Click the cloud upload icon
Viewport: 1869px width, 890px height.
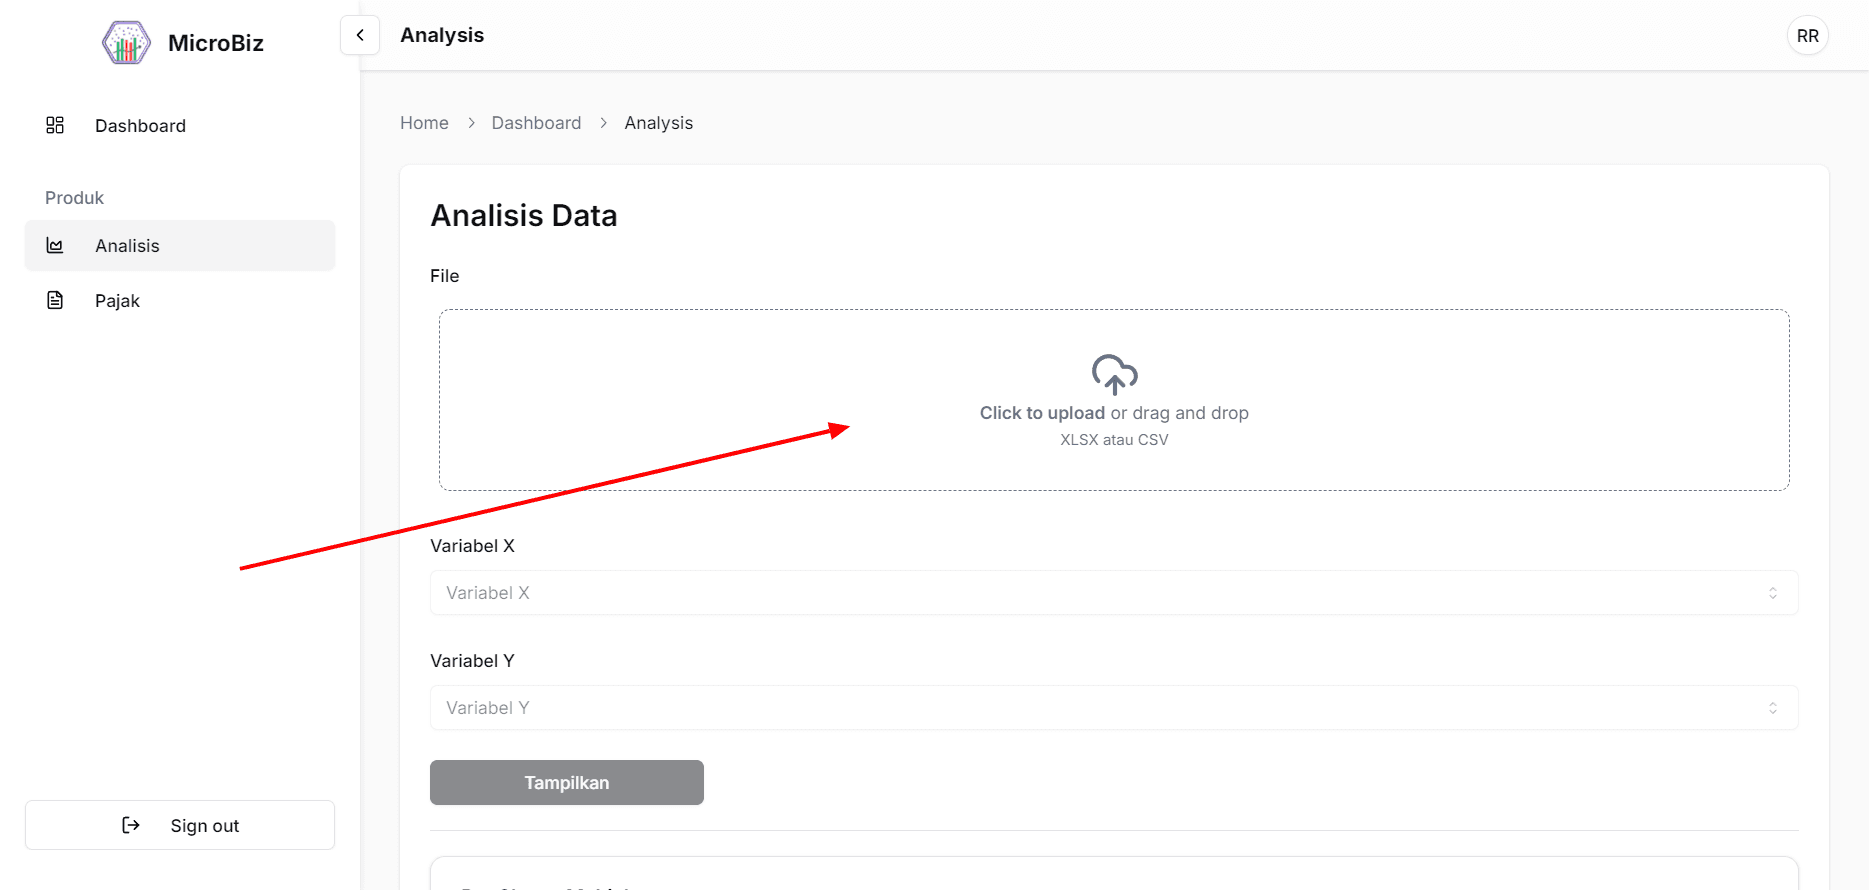pyautogui.click(x=1114, y=375)
